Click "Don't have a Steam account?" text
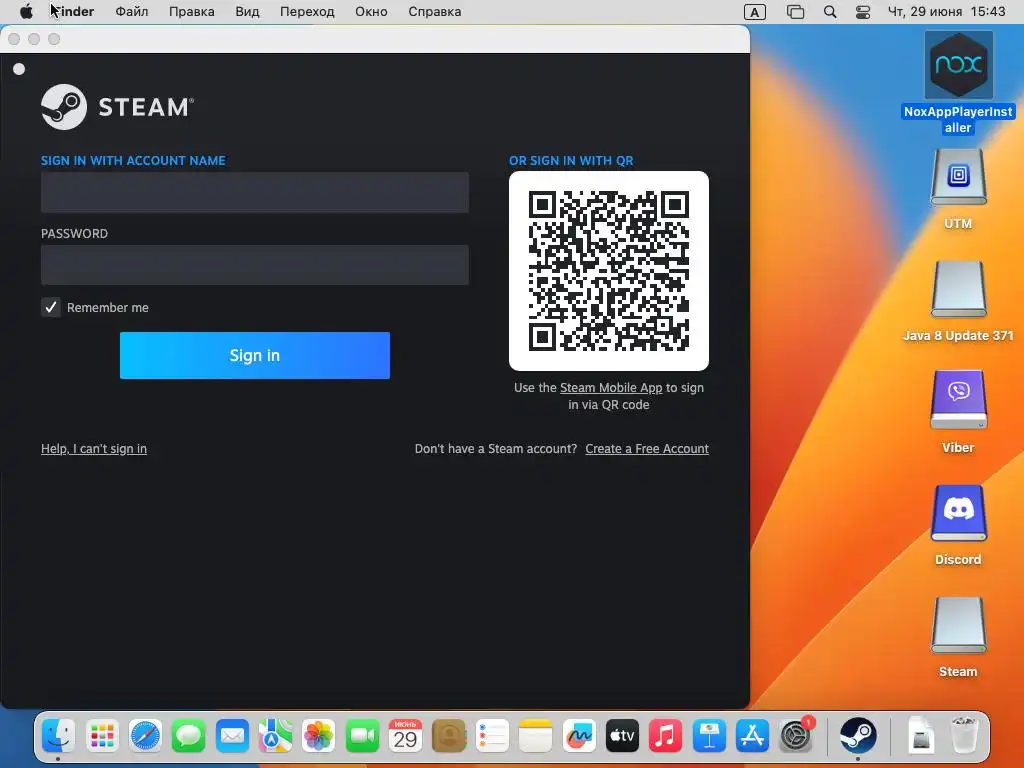Screen dimensions: 1024x768 (x=496, y=449)
